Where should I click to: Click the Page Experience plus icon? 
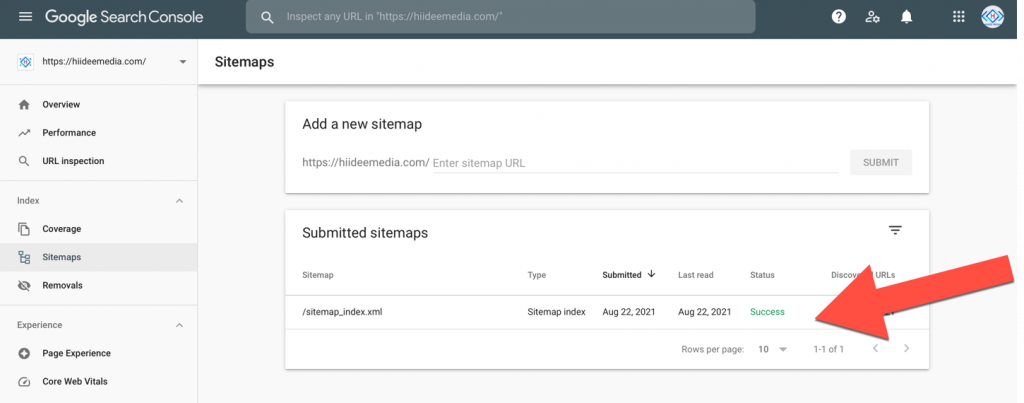point(24,353)
